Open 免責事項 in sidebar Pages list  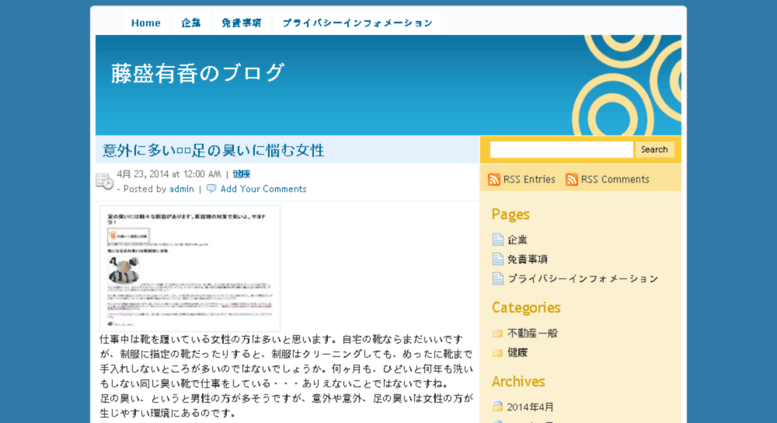coord(527,259)
